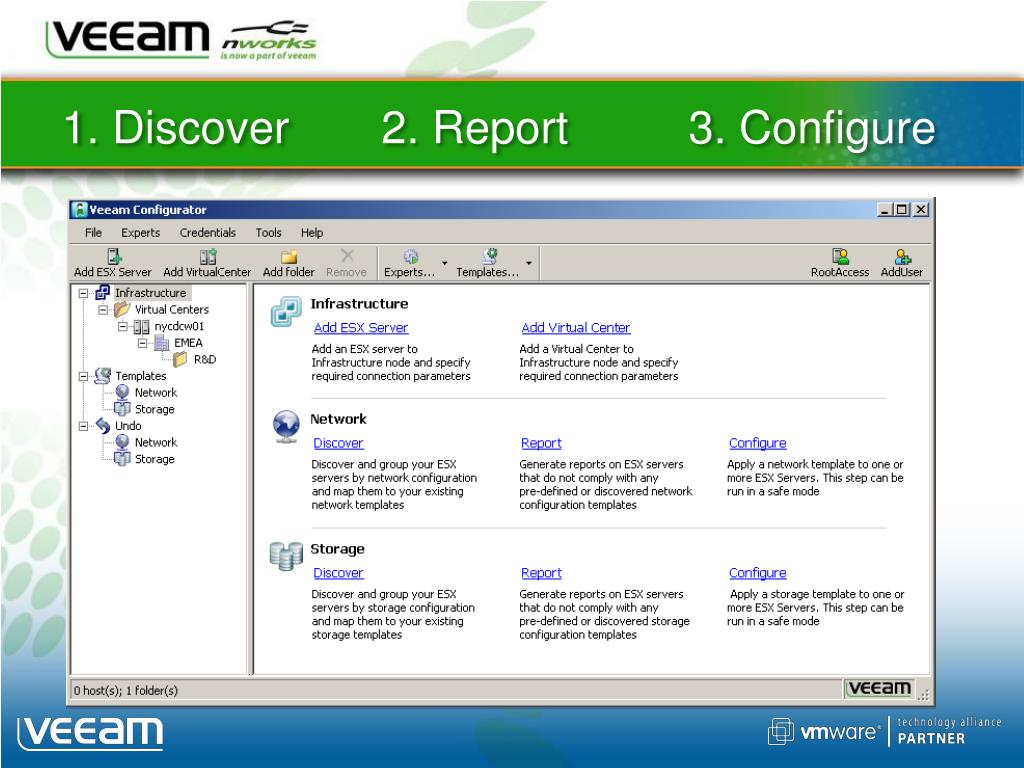Image resolution: width=1024 pixels, height=768 pixels.
Task: Click the Storage Configure link
Action: pos(758,573)
